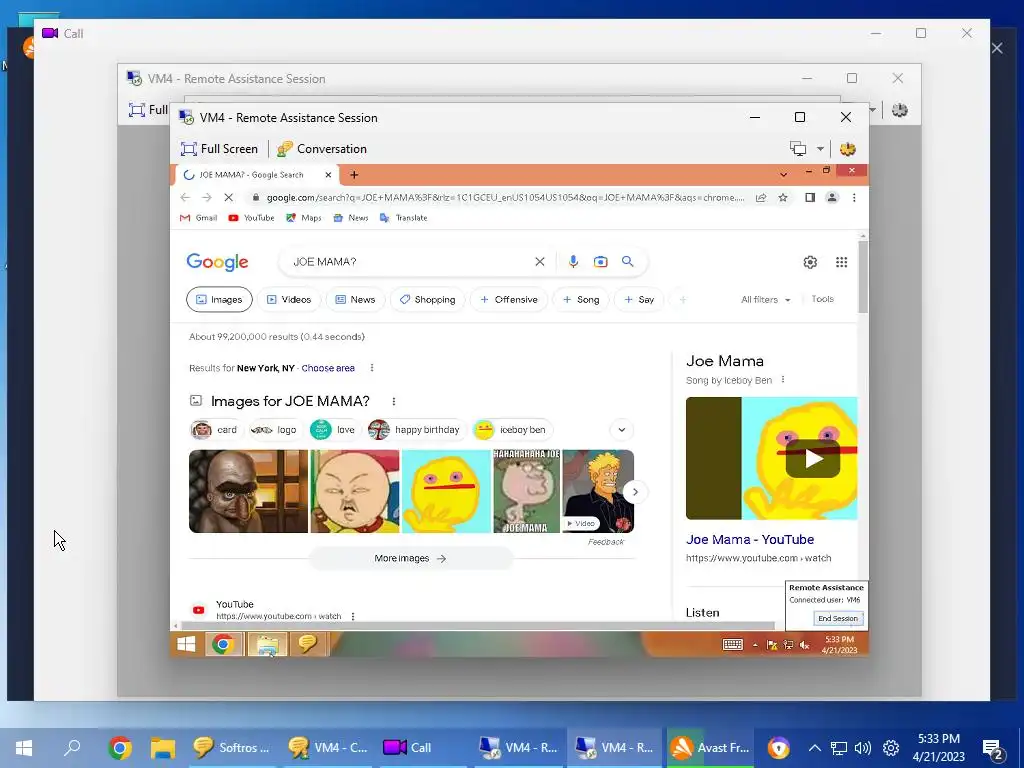Select the logo image chip
Screen dimensions: 1024x768
pyautogui.click(x=274, y=430)
